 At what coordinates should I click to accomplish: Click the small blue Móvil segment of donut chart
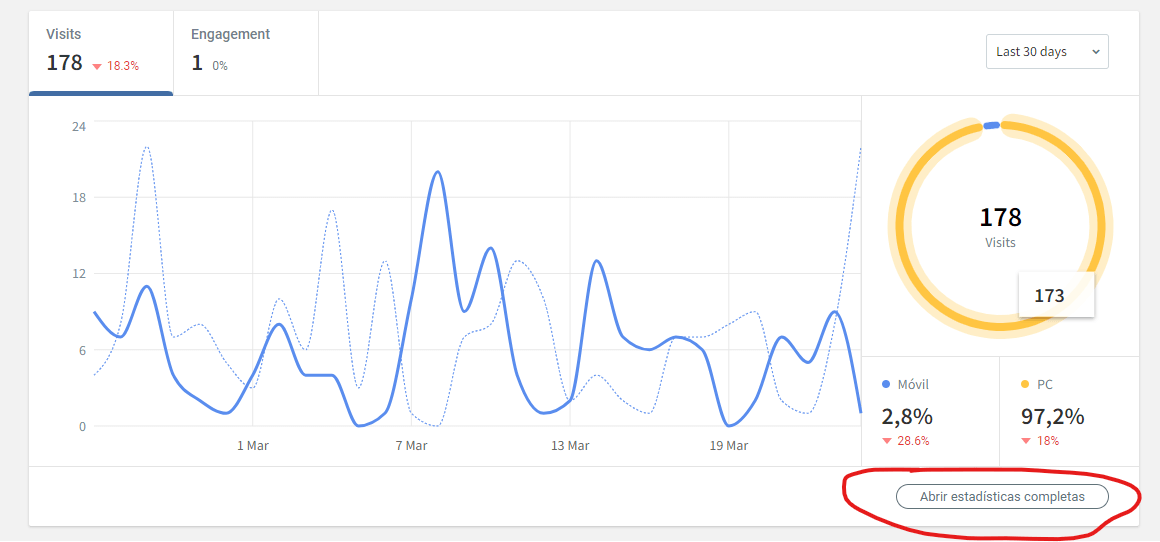click(x=992, y=126)
